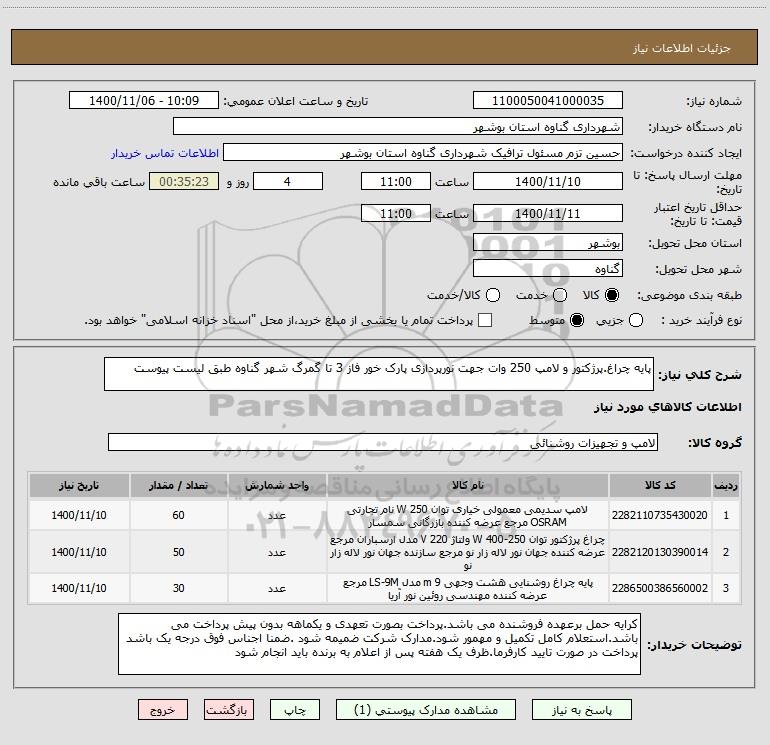Focus the شماره نیاز field 1100050041000035
Viewport: 770px width, 745px height.
(548, 101)
